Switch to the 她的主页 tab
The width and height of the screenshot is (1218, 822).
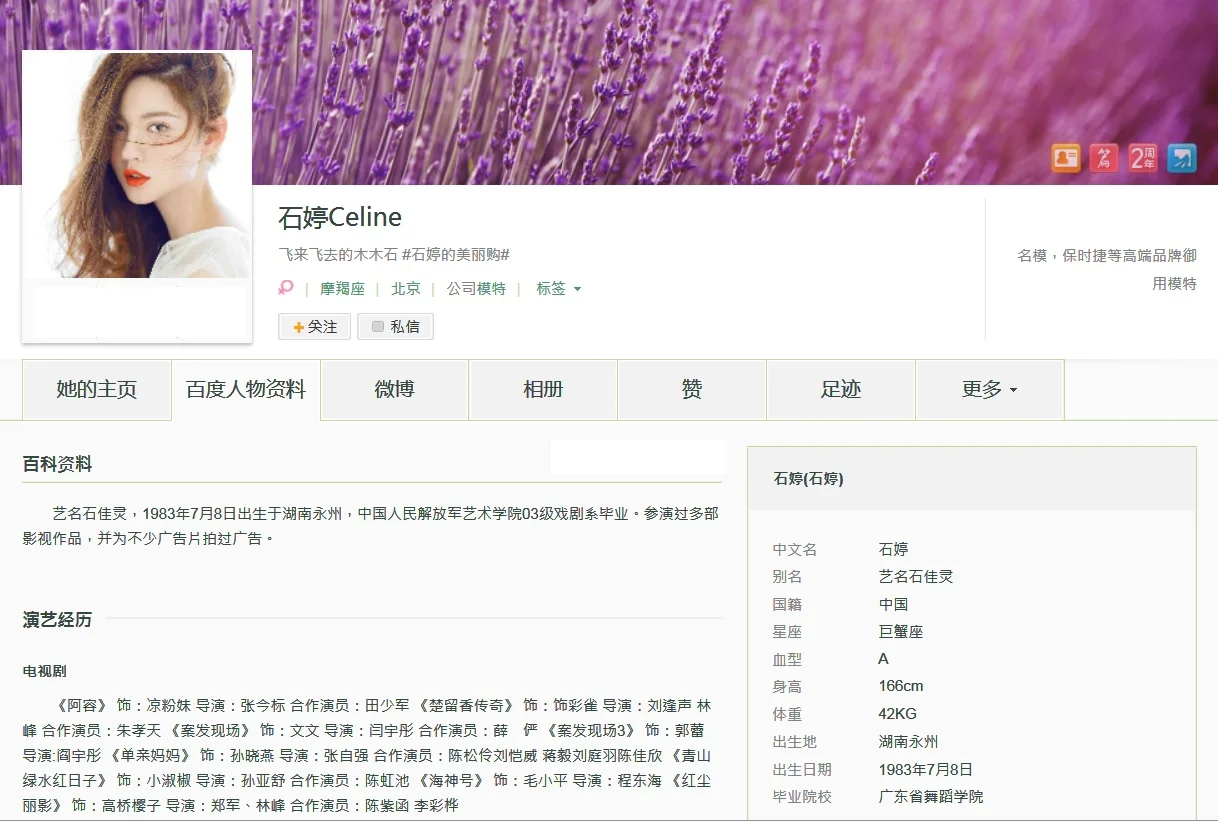coord(96,390)
